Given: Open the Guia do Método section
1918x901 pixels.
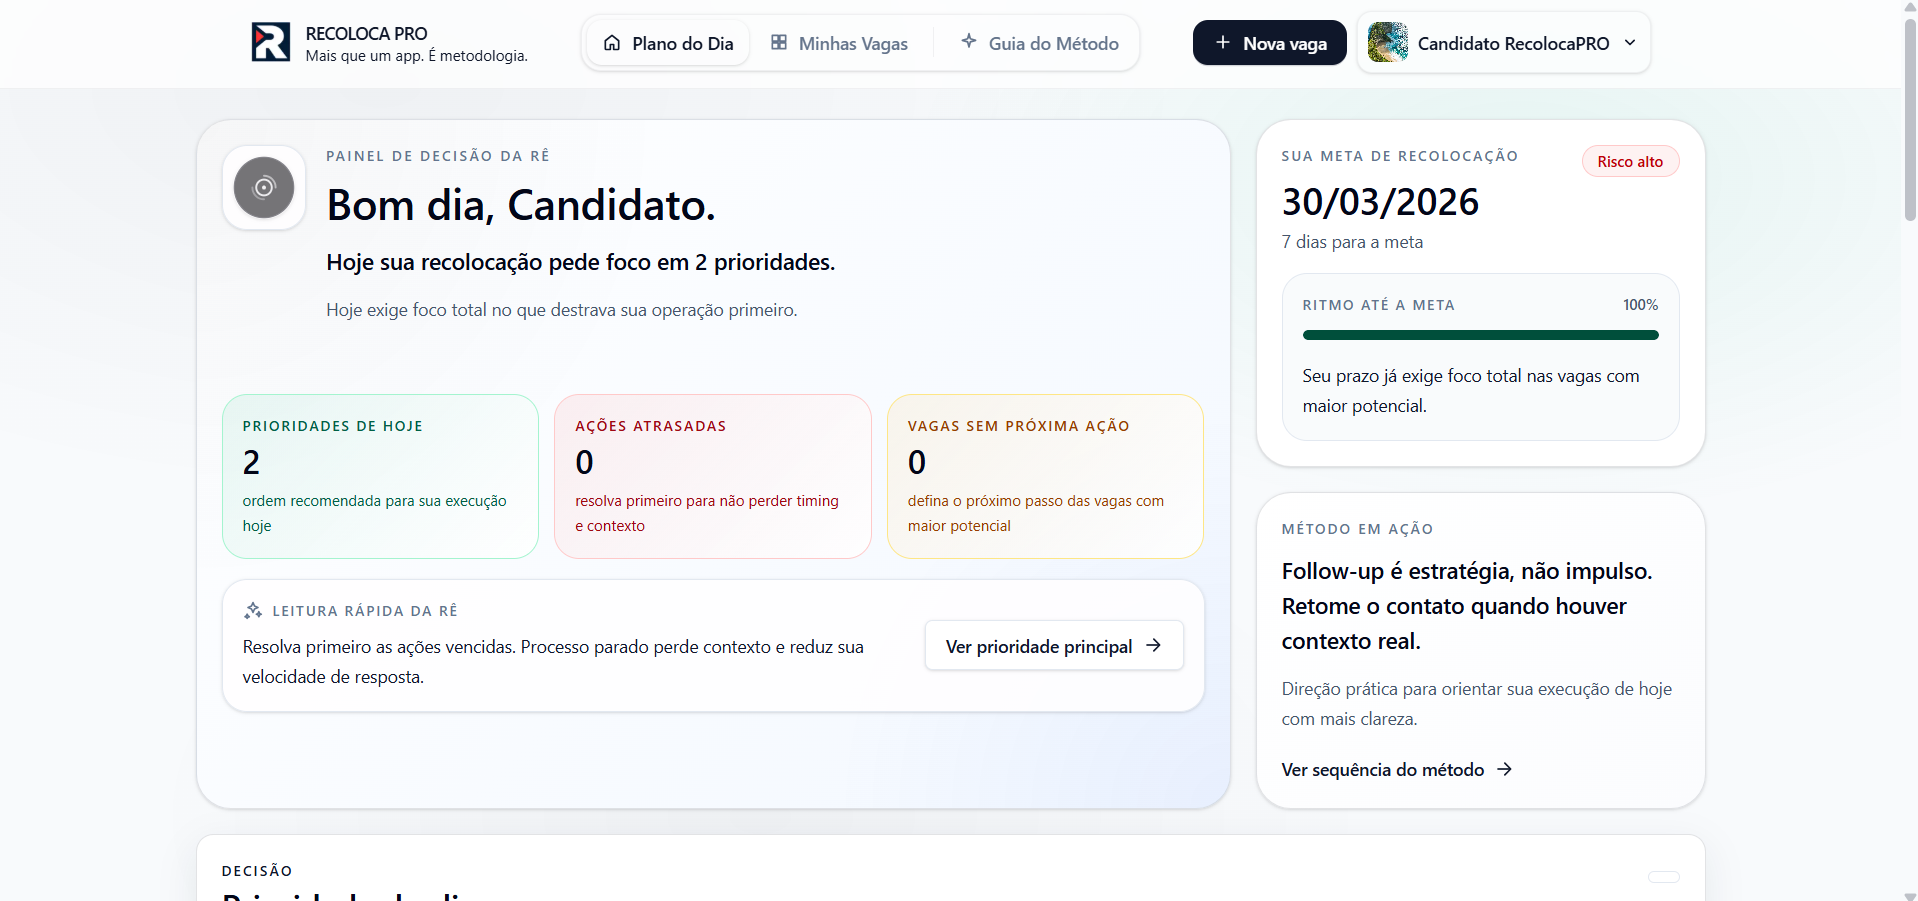Looking at the screenshot, I should (x=1052, y=43).
